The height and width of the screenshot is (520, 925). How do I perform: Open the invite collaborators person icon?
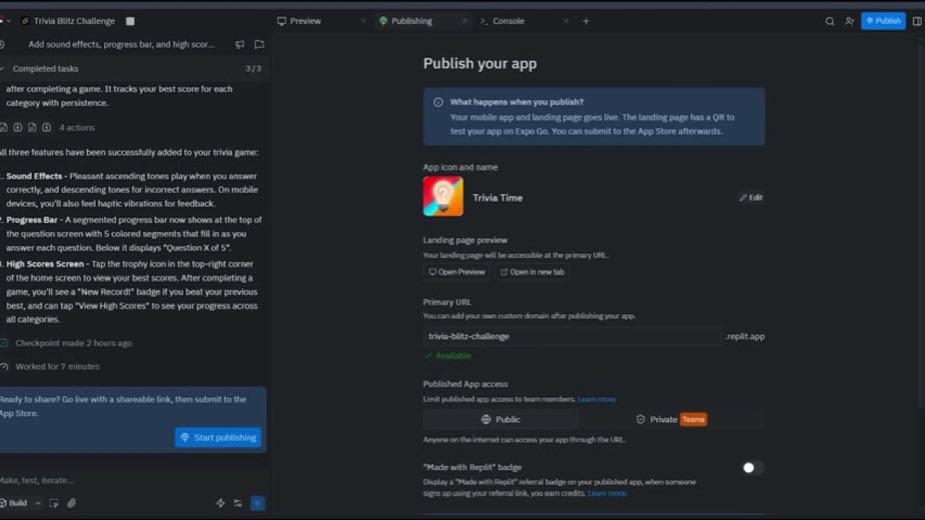click(849, 21)
